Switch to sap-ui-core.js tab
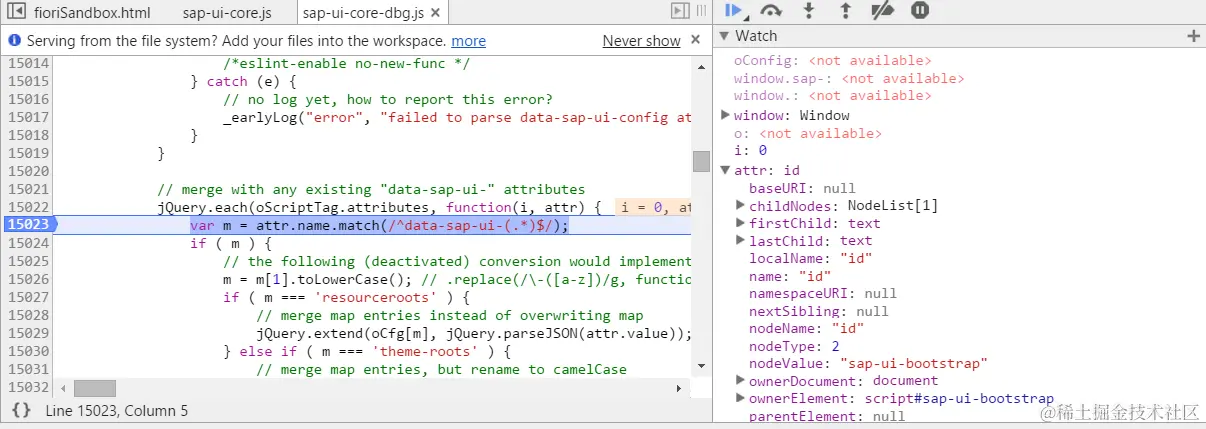1206x429 pixels. (x=227, y=13)
